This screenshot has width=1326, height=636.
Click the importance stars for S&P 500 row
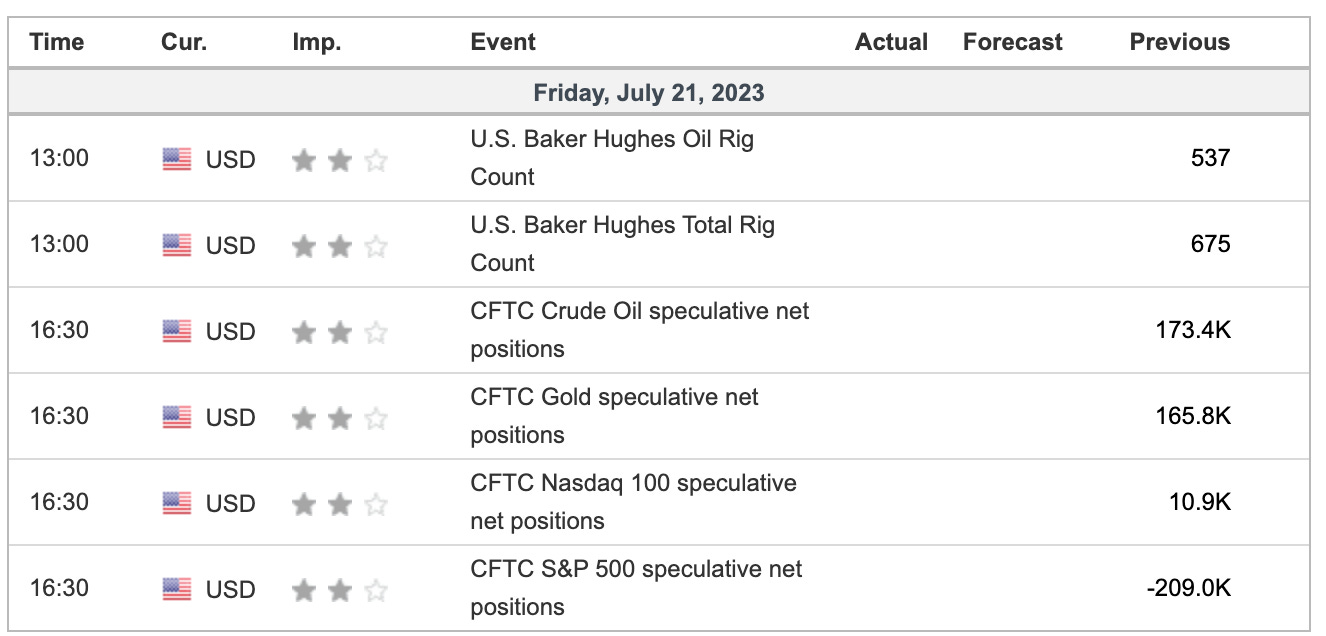[x=339, y=590]
